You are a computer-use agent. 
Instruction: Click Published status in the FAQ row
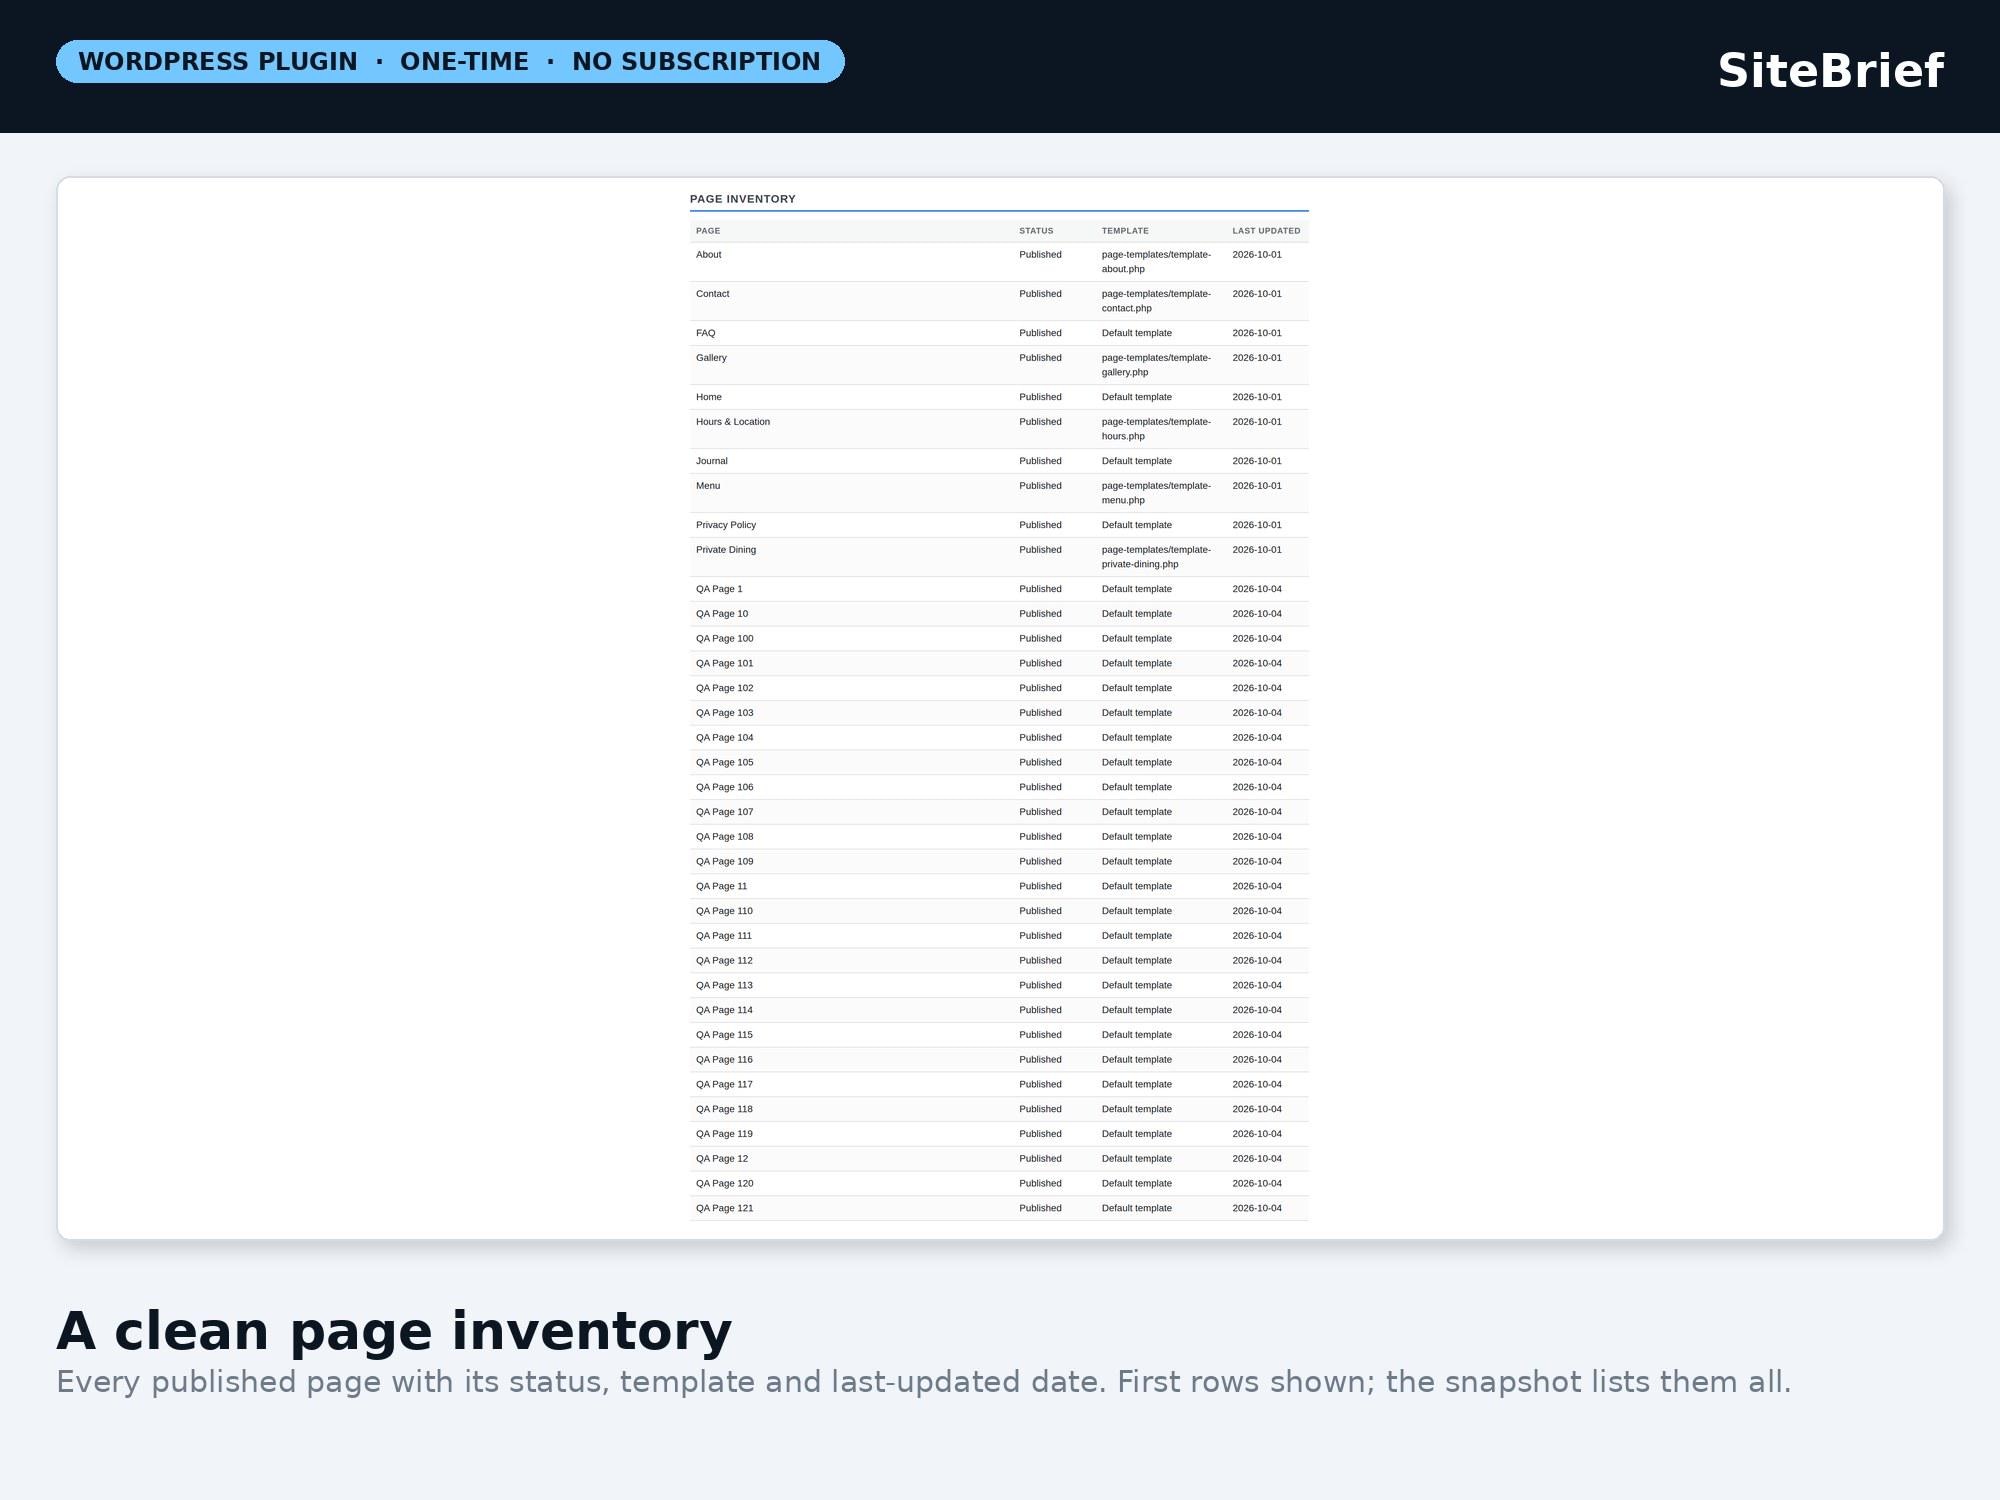[x=1040, y=333]
